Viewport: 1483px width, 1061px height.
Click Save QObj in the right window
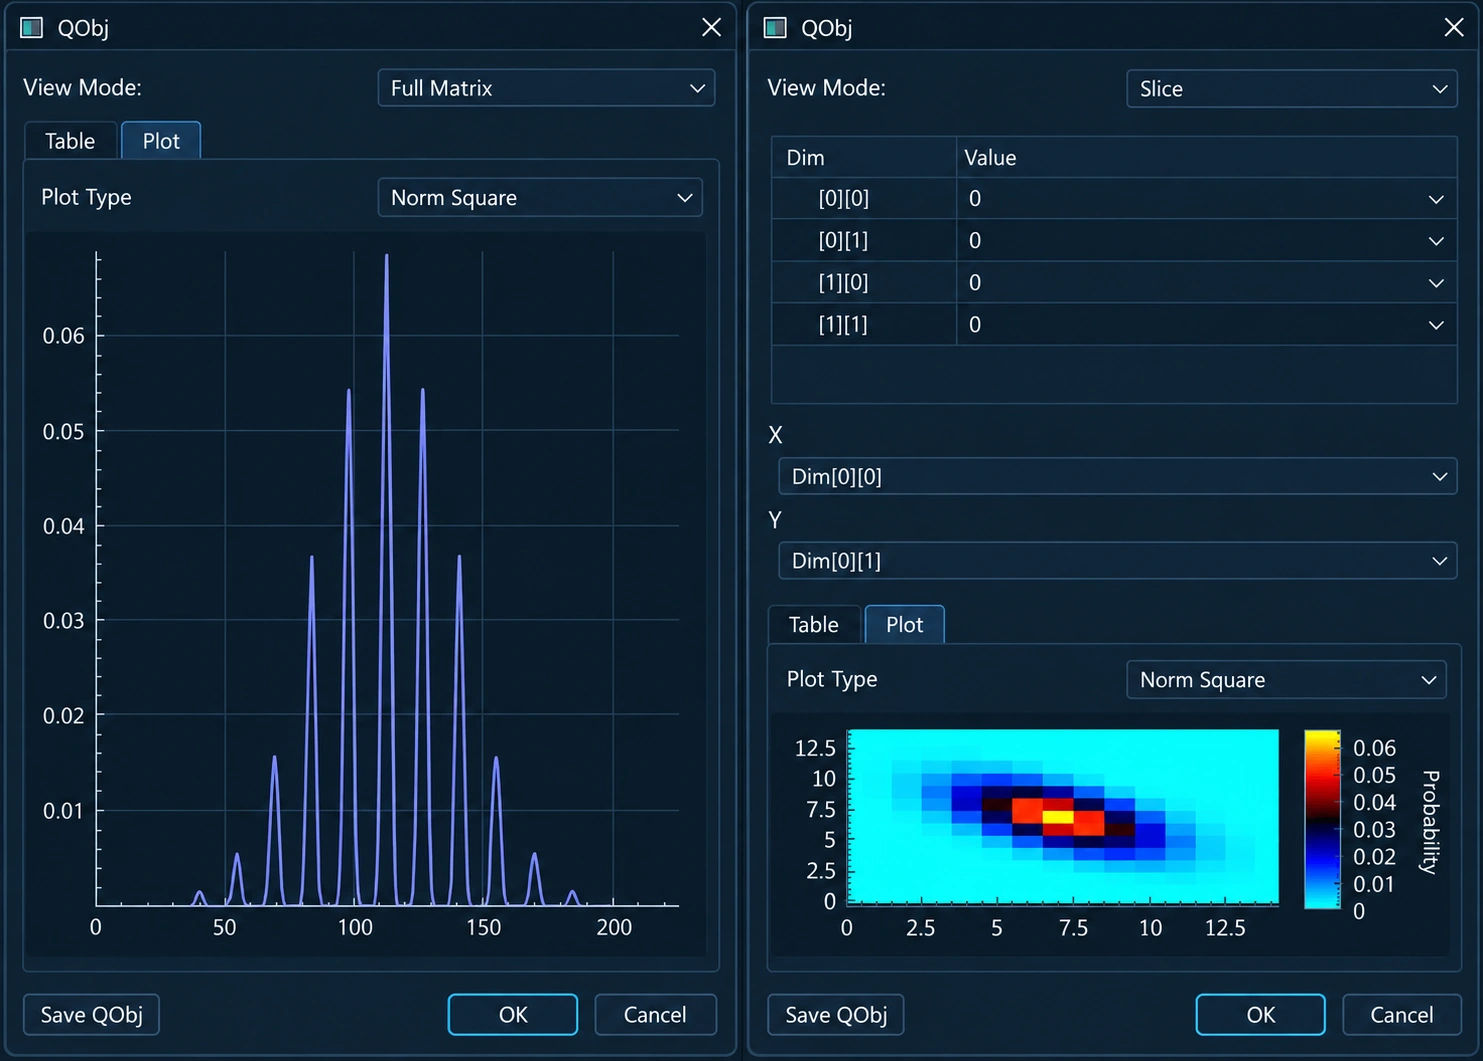[x=836, y=1015]
